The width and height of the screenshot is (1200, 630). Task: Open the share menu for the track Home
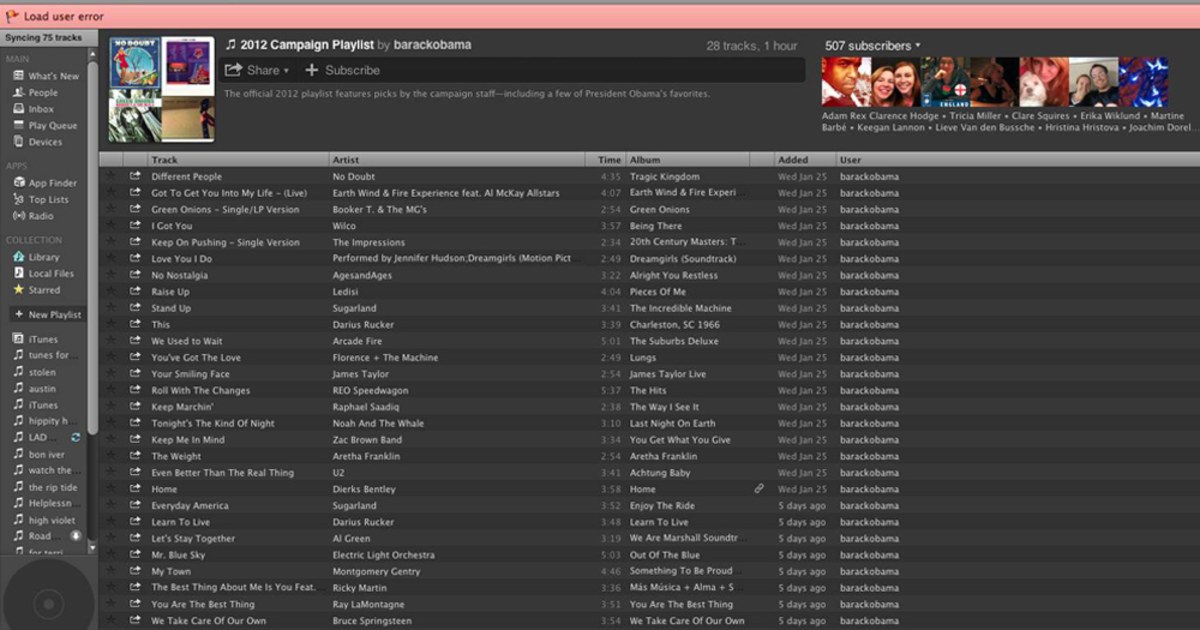(137, 489)
